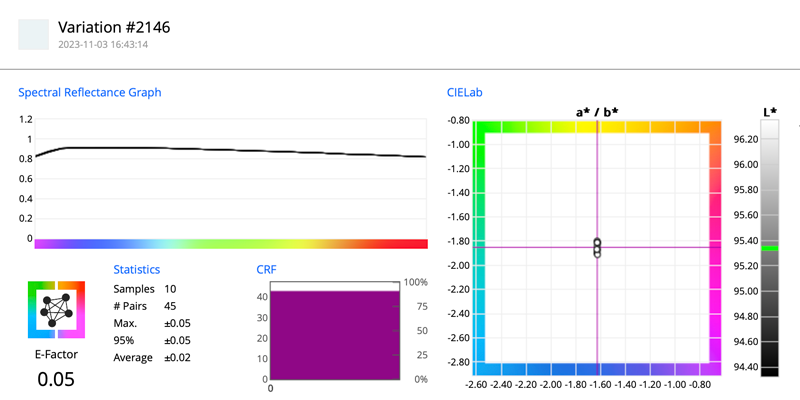Click the # Pairs value 45
The width and height of the screenshot is (800, 400).
click(170, 307)
